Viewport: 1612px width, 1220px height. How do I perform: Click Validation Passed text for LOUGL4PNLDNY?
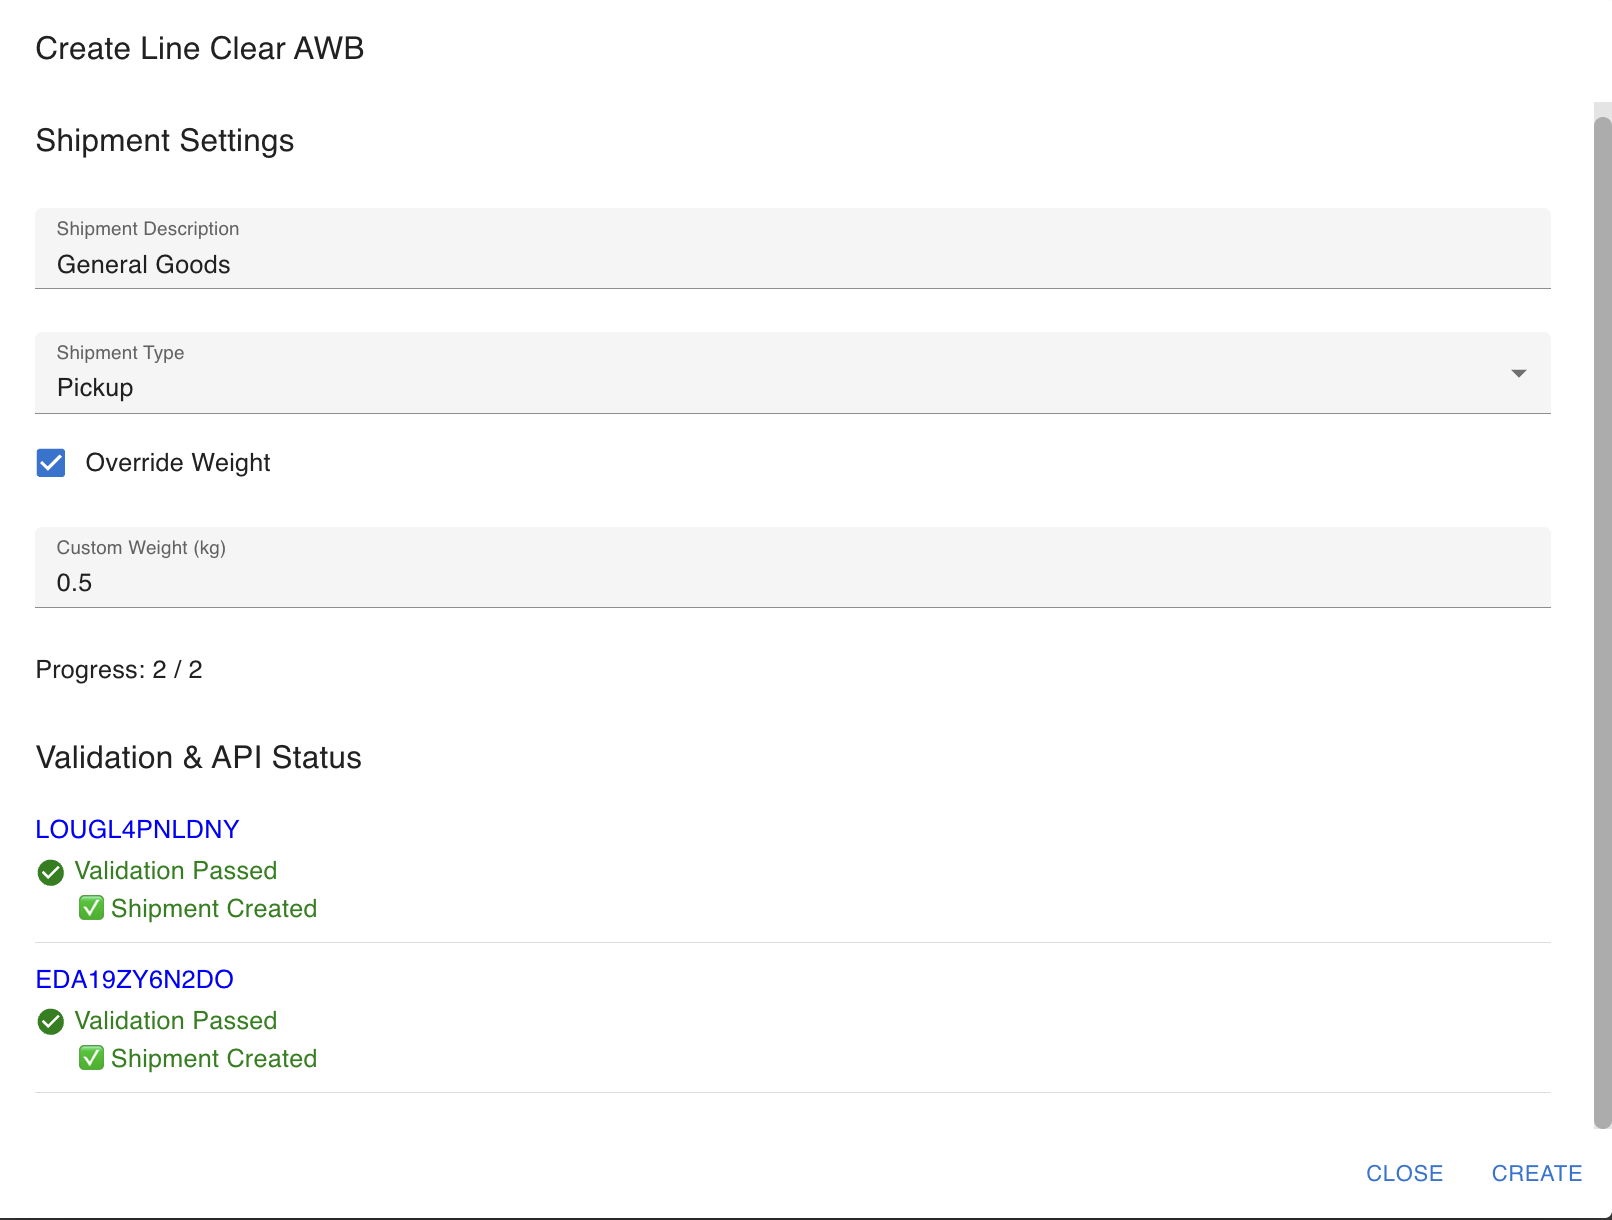(176, 871)
